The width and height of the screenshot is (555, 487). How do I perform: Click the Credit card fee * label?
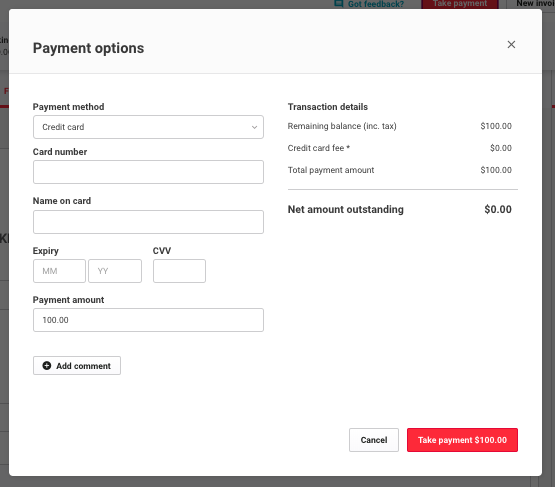coord(319,148)
